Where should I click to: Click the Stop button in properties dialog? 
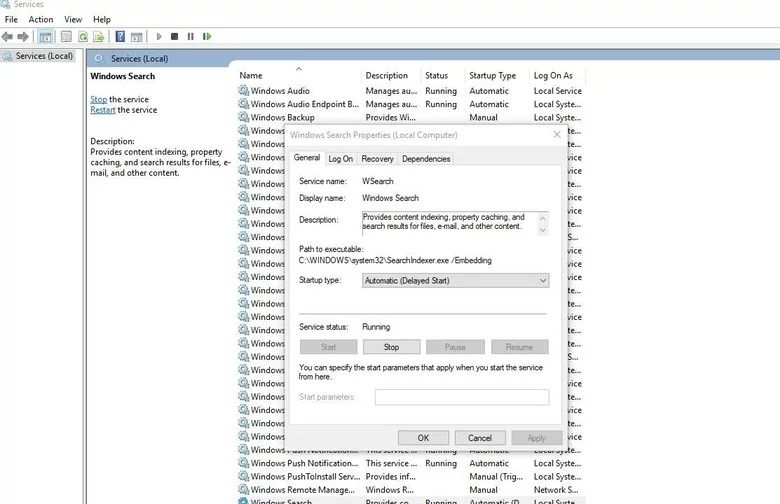(391, 347)
